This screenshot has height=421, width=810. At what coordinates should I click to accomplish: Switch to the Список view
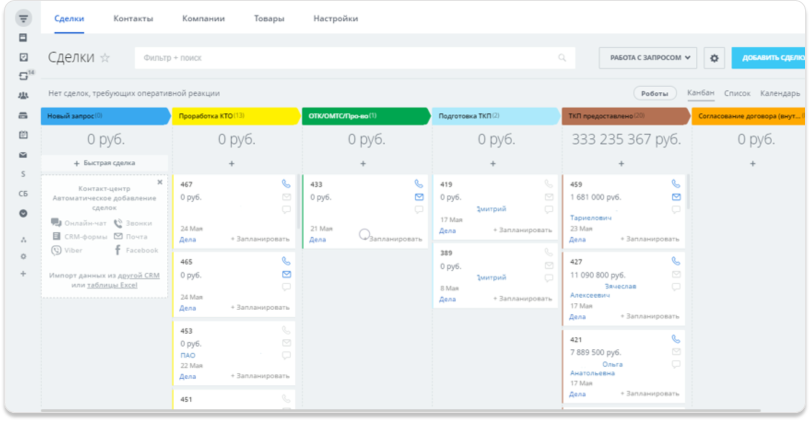point(737,93)
